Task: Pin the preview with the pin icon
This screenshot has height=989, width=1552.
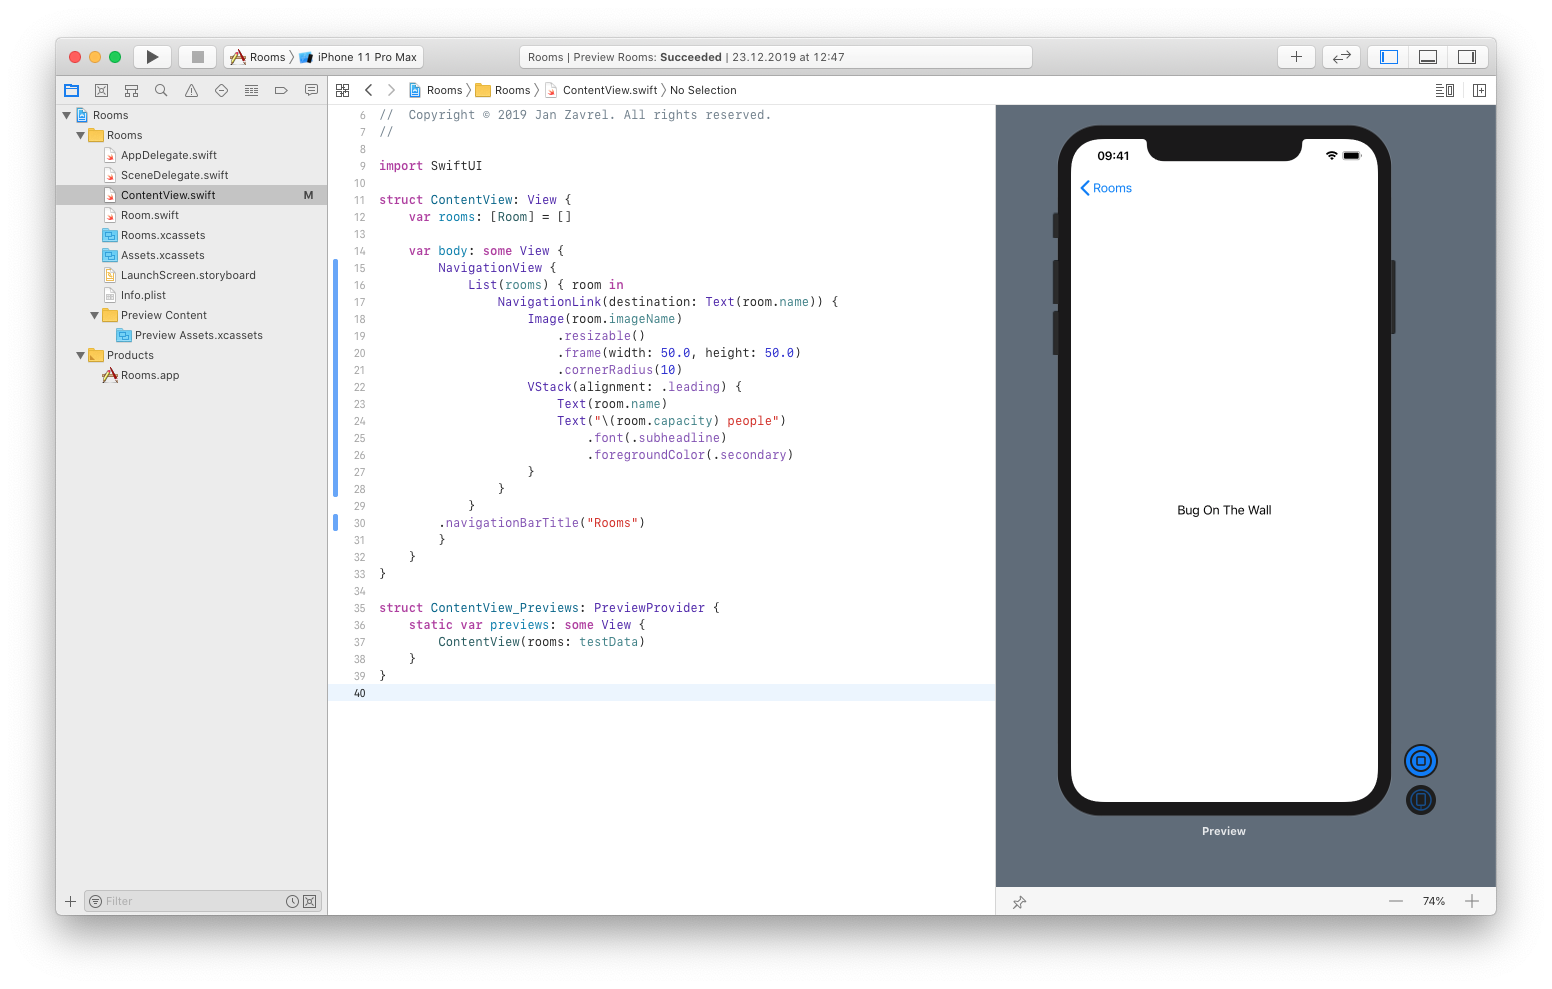Action: 1019,901
